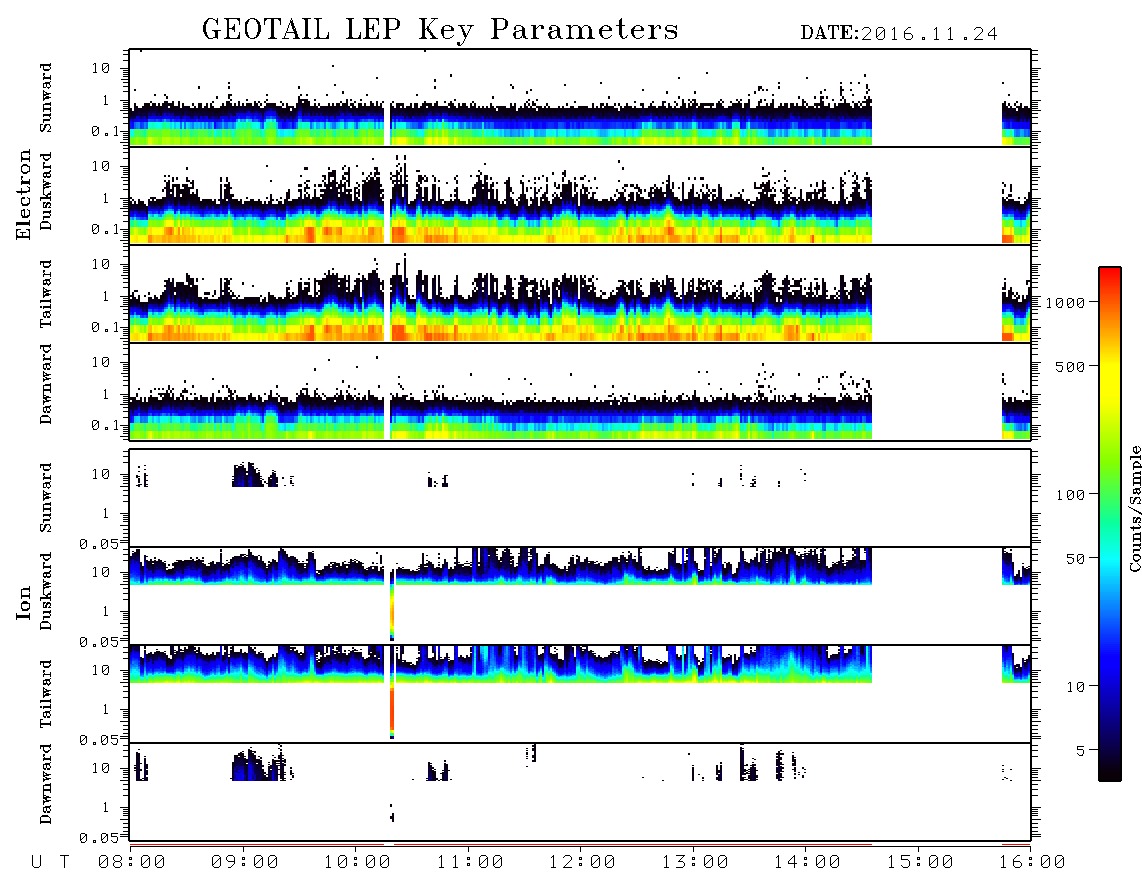The height and width of the screenshot is (880, 1142).
Task: Click the 15:00 time tick label
Action: point(920,862)
